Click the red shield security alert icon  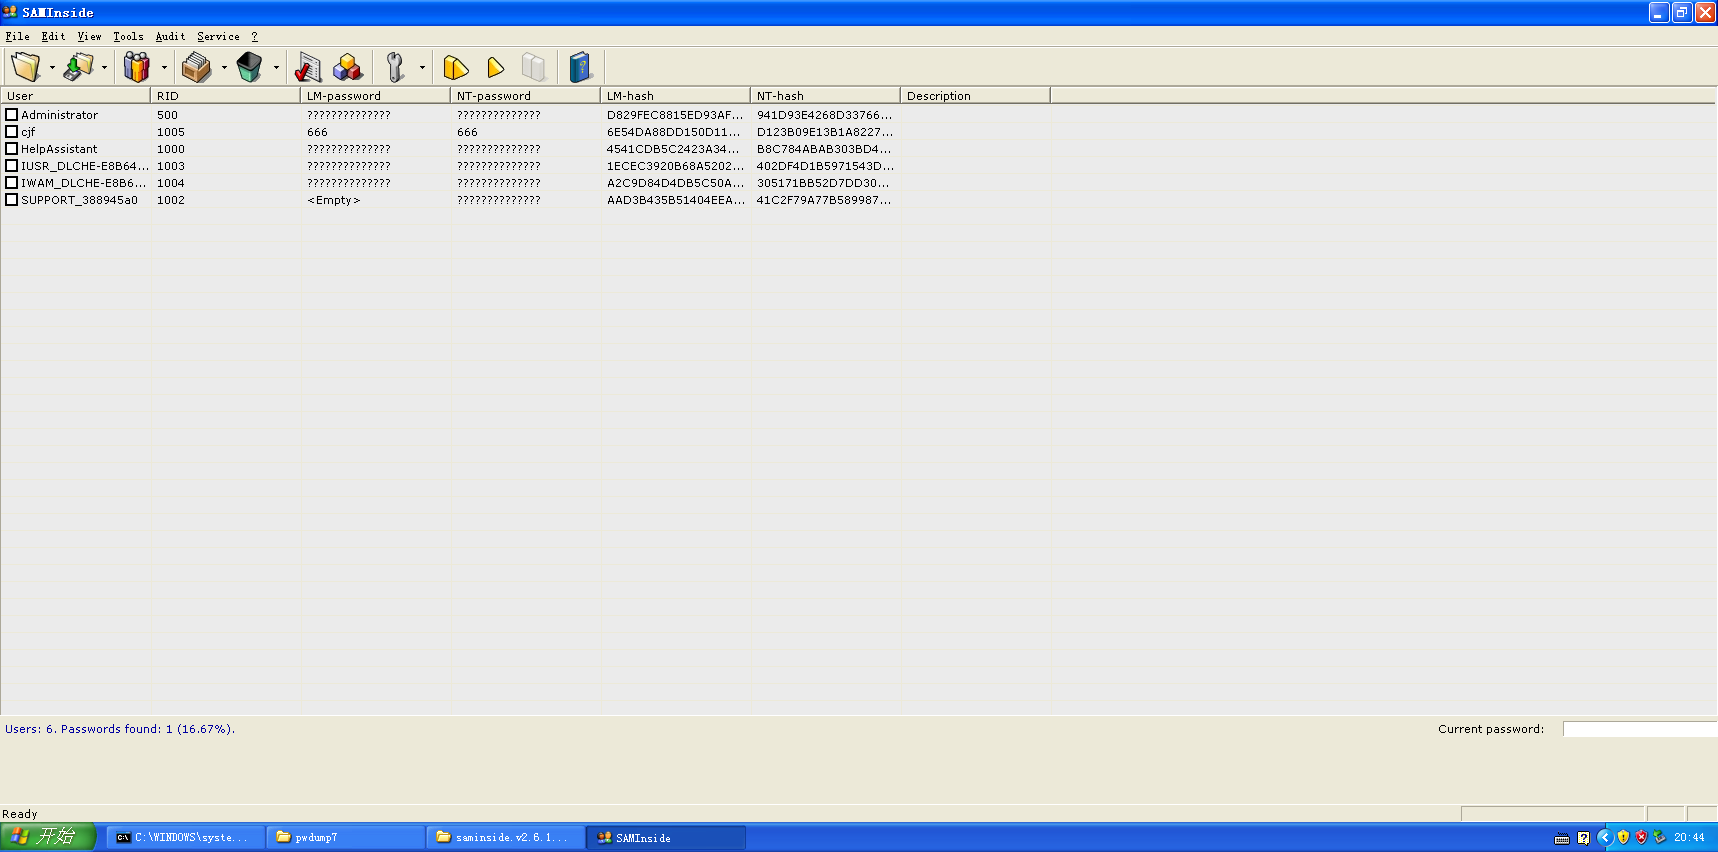(1641, 837)
